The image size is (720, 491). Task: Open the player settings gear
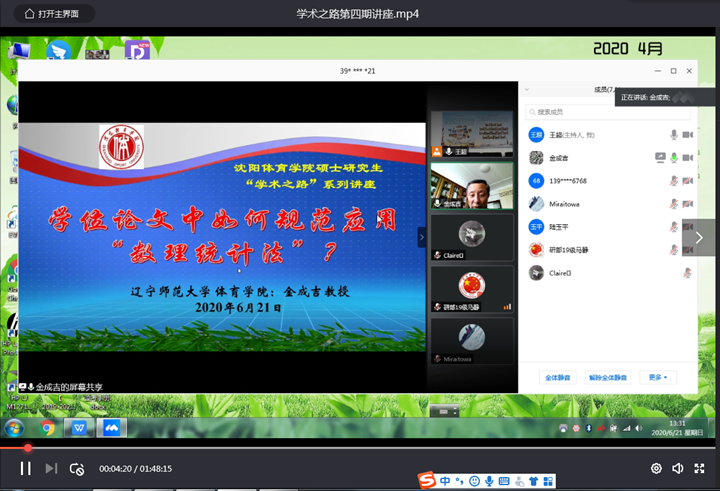coord(656,468)
